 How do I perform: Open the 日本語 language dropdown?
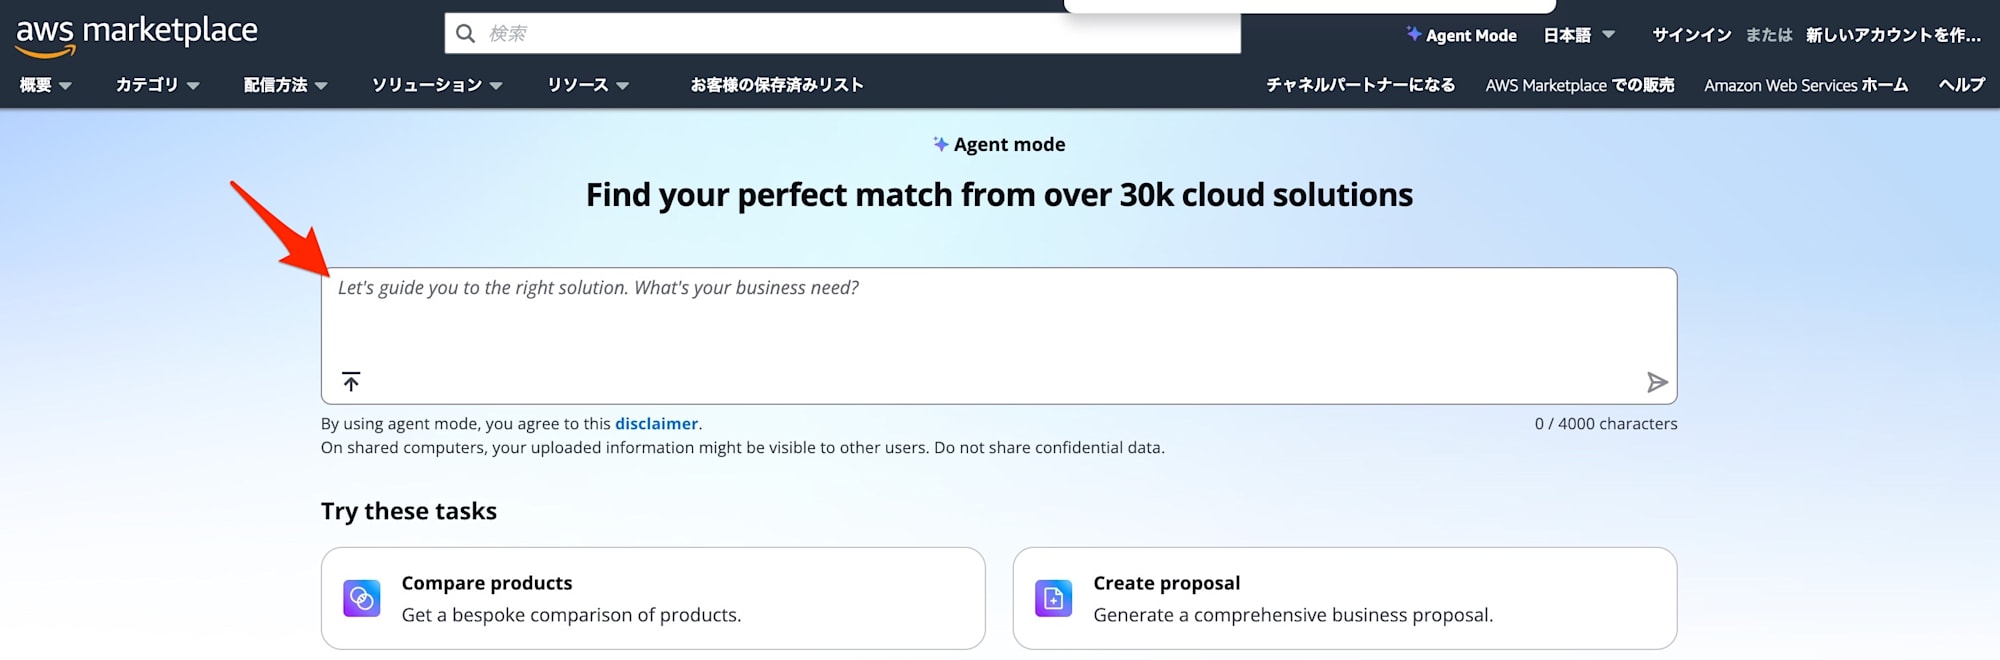(x=1578, y=35)
